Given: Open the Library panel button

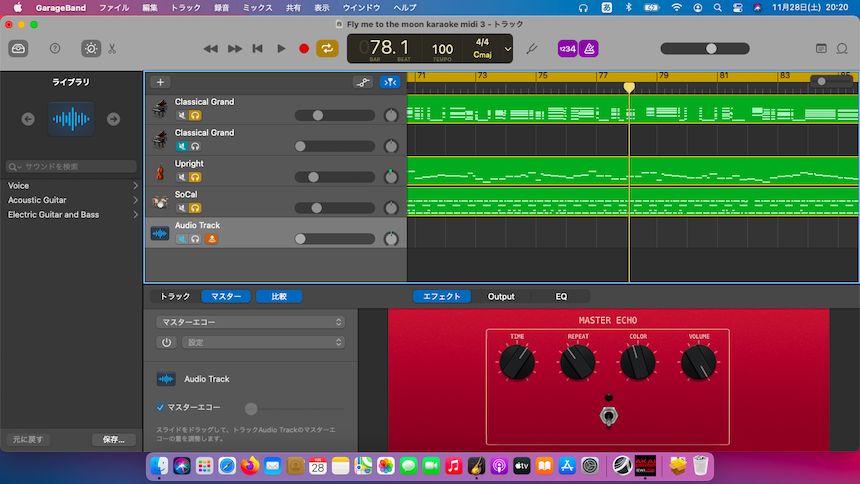Looking at the screenshot, I should coord(18,49).
